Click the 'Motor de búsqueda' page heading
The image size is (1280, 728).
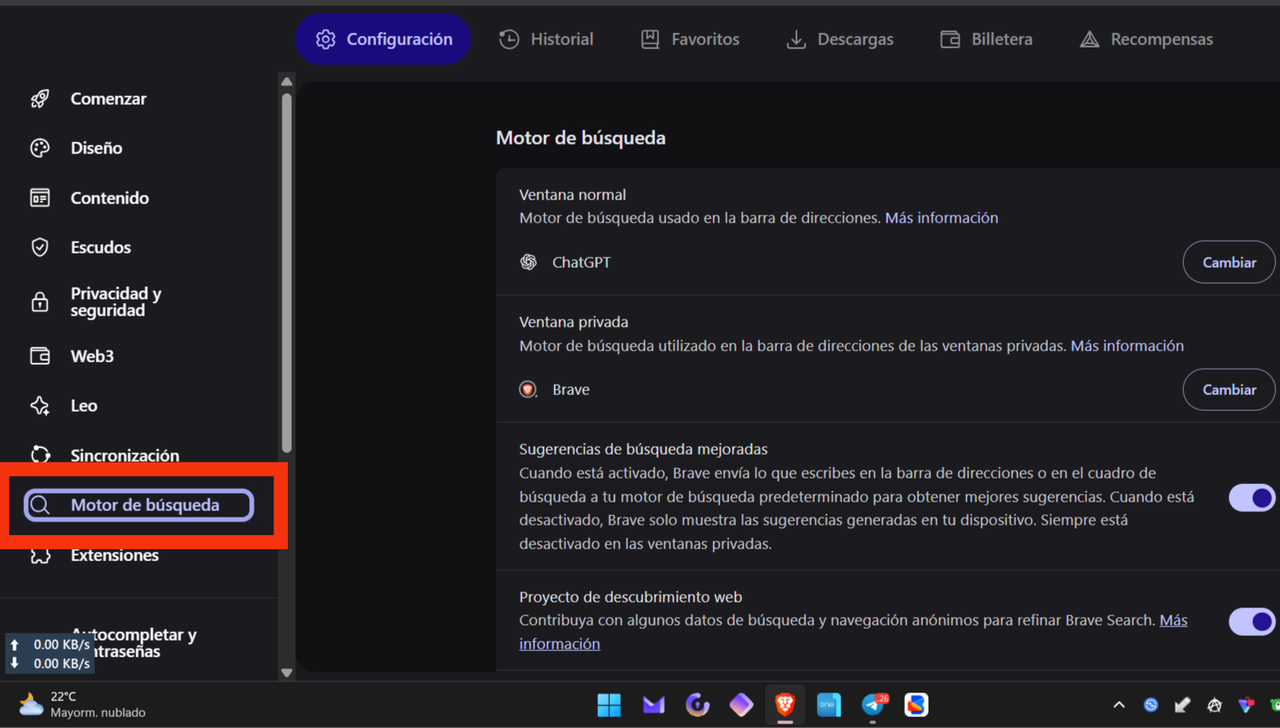point(581,138)
